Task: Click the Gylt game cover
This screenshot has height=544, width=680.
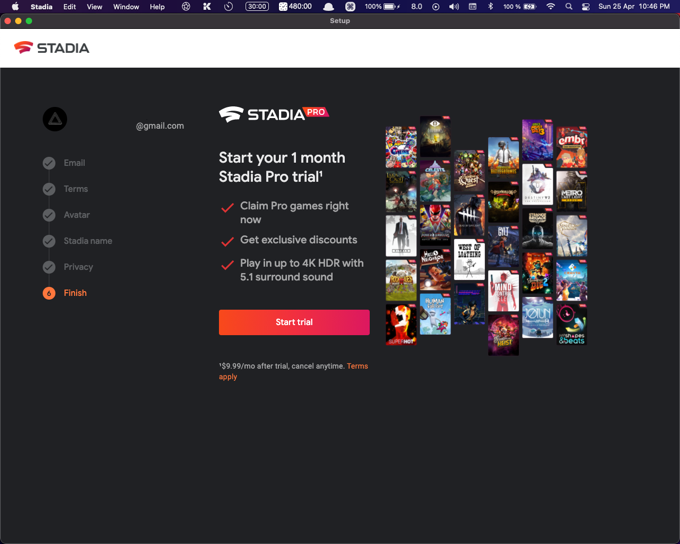Action: 503,246
